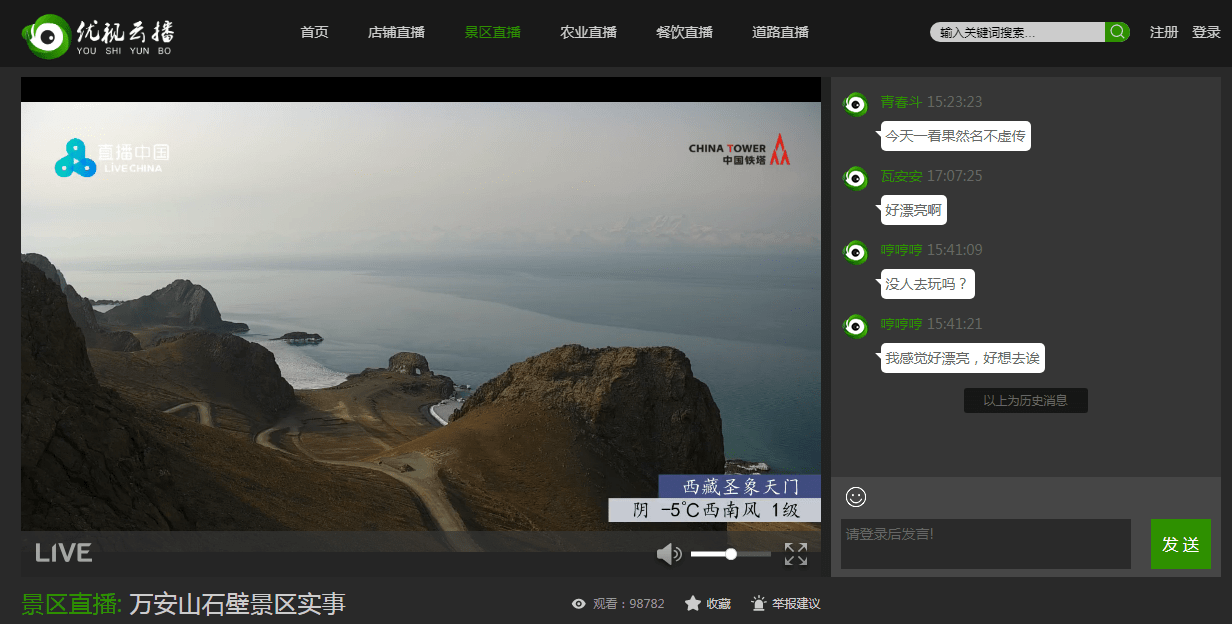Switch to 店铺直播 section
This screenshot has width=1232, height=624.
(x=396, y=32)
